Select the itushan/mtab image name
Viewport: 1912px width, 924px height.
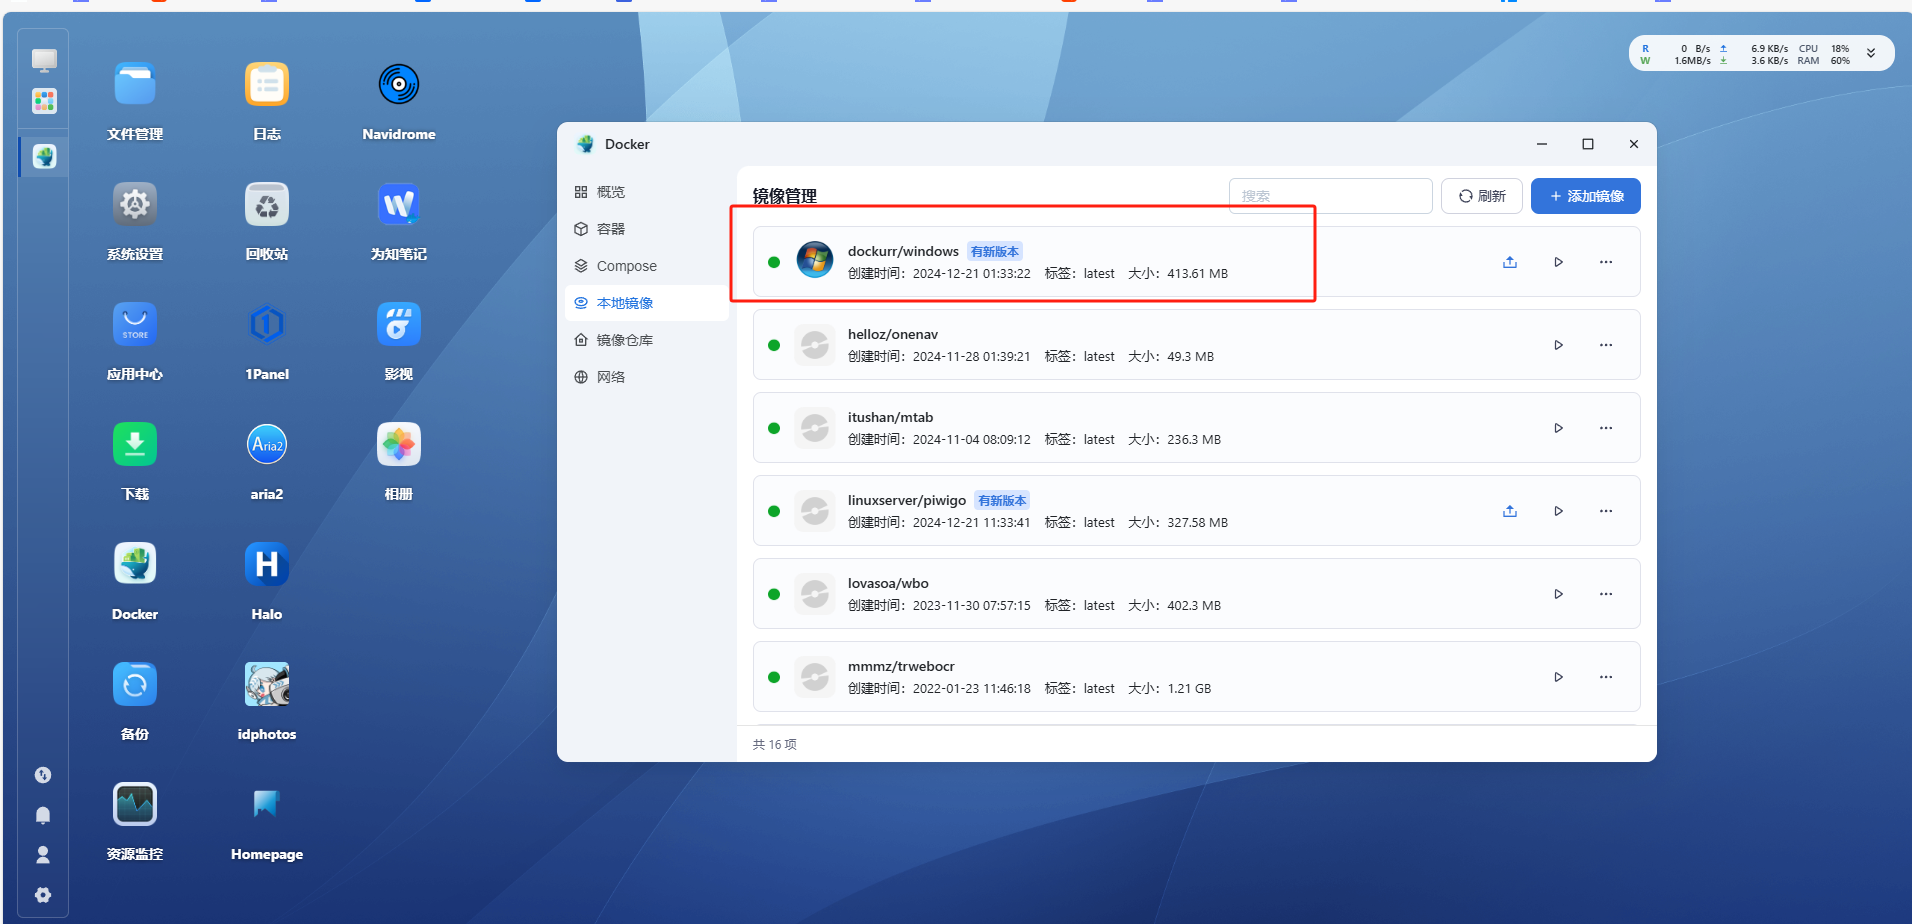[x=890, y=417]
